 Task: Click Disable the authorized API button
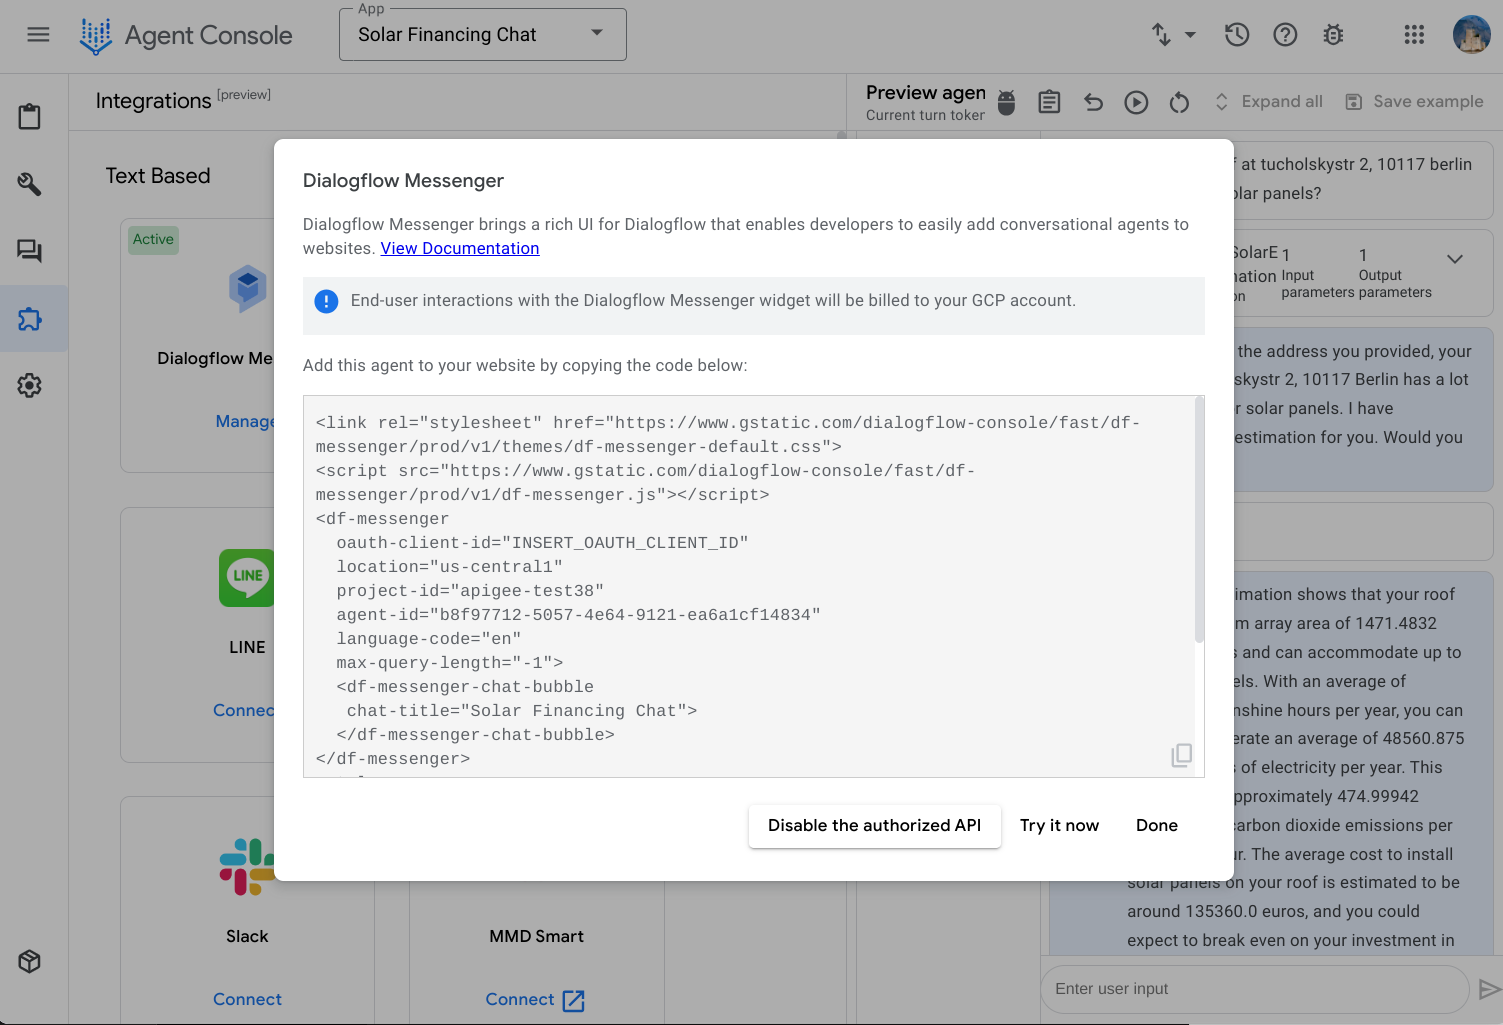pyautogui.click(x=874, y=826)
